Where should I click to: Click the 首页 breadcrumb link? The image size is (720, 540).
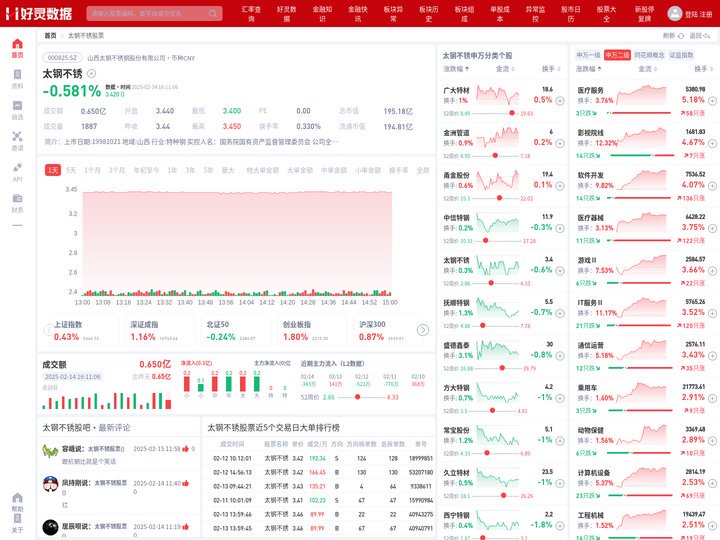coord(51,35)
